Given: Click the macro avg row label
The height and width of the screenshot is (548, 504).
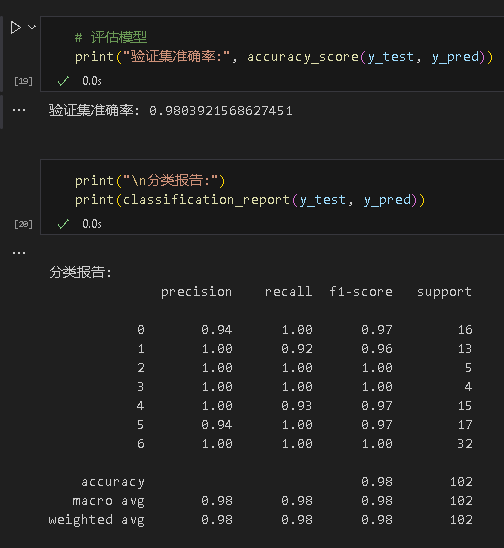Looking at the screenshot, I should tap(109, 501).
